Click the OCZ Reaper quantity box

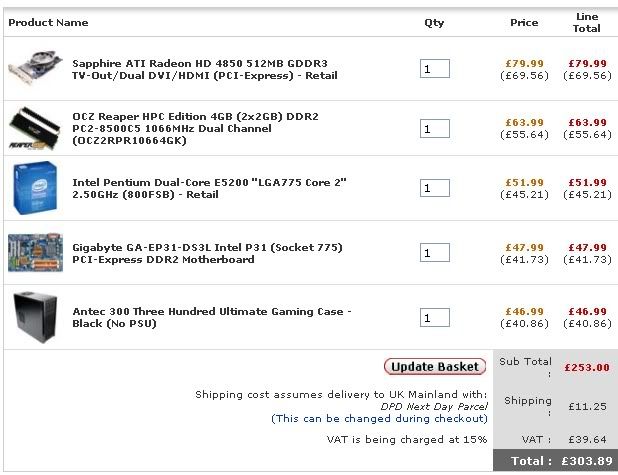click(435, 129)
